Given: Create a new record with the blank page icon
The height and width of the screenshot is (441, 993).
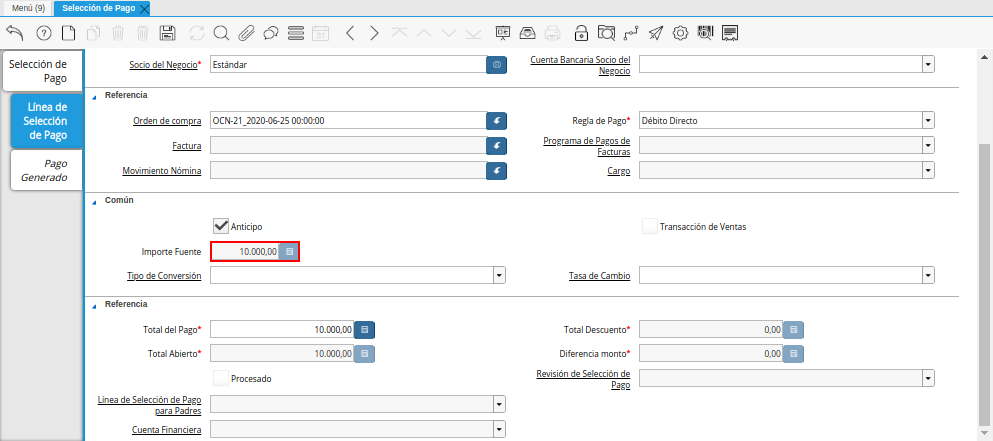Looking at the screenshot, I should pos(68,33).
